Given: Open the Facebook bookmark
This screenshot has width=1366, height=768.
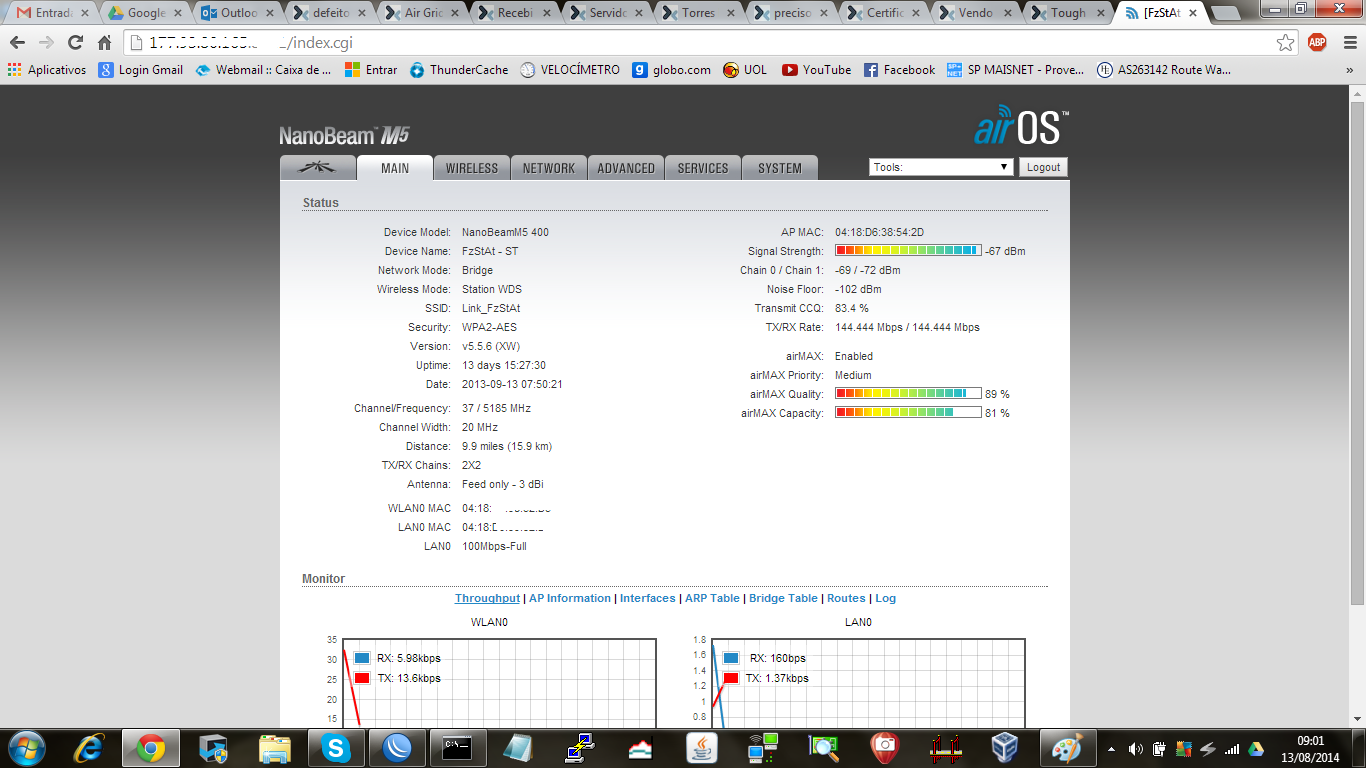Looking at the screenshot, I should tap(899, 70).
